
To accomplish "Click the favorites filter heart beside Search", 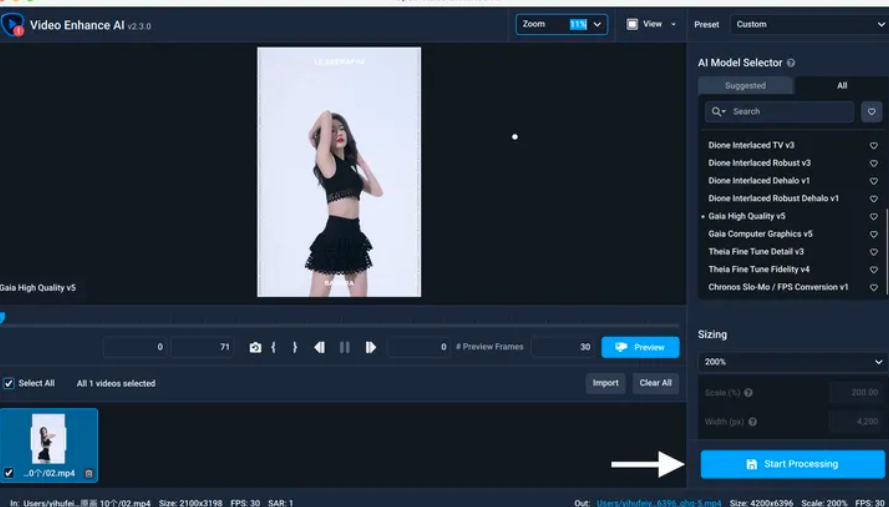I will coord(872,112).
